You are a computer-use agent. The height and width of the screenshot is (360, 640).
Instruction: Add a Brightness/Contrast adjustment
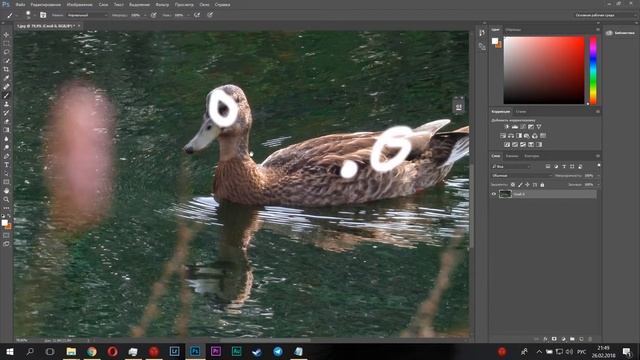pyautogui.click(x=507, y=127)
